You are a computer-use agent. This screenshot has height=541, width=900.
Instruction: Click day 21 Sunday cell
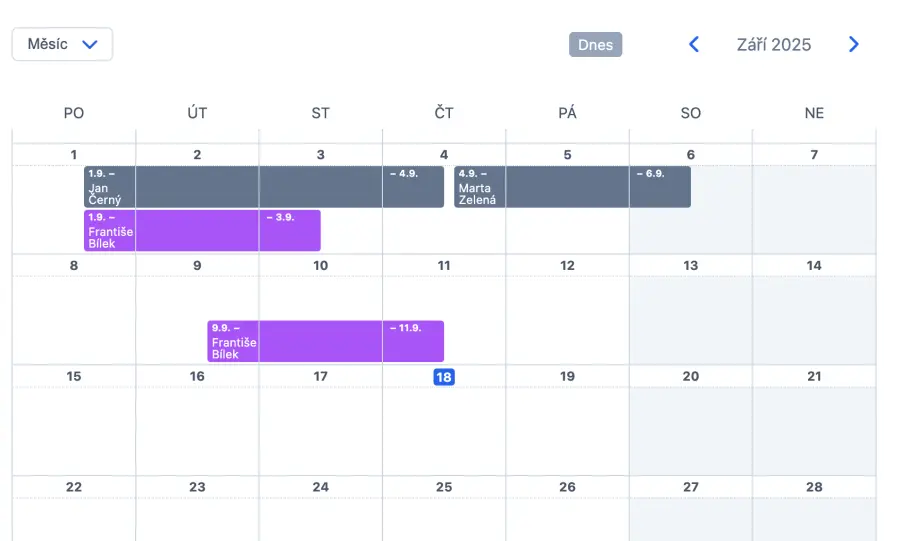[814, 420]
